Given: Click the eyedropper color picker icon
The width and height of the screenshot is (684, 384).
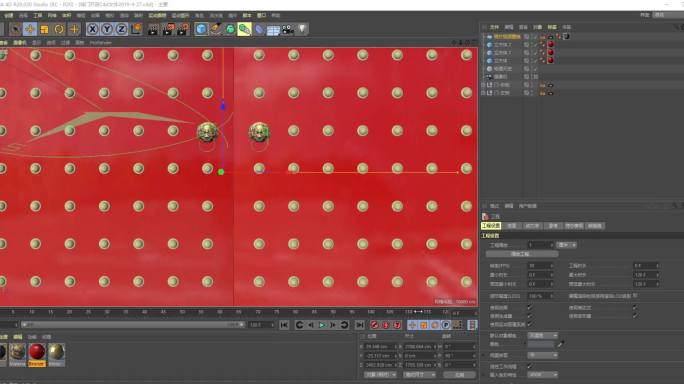Looking at the screenshot, I should point(561,344).
